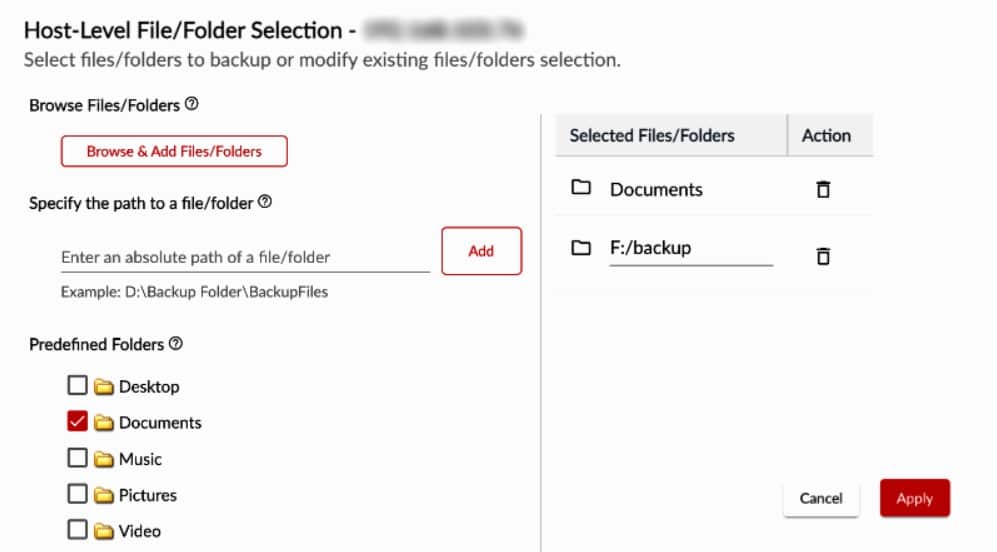Viewport: 997px width, 552px height.
Task: Check the Music folder checkbox
Action: [77, 458]
